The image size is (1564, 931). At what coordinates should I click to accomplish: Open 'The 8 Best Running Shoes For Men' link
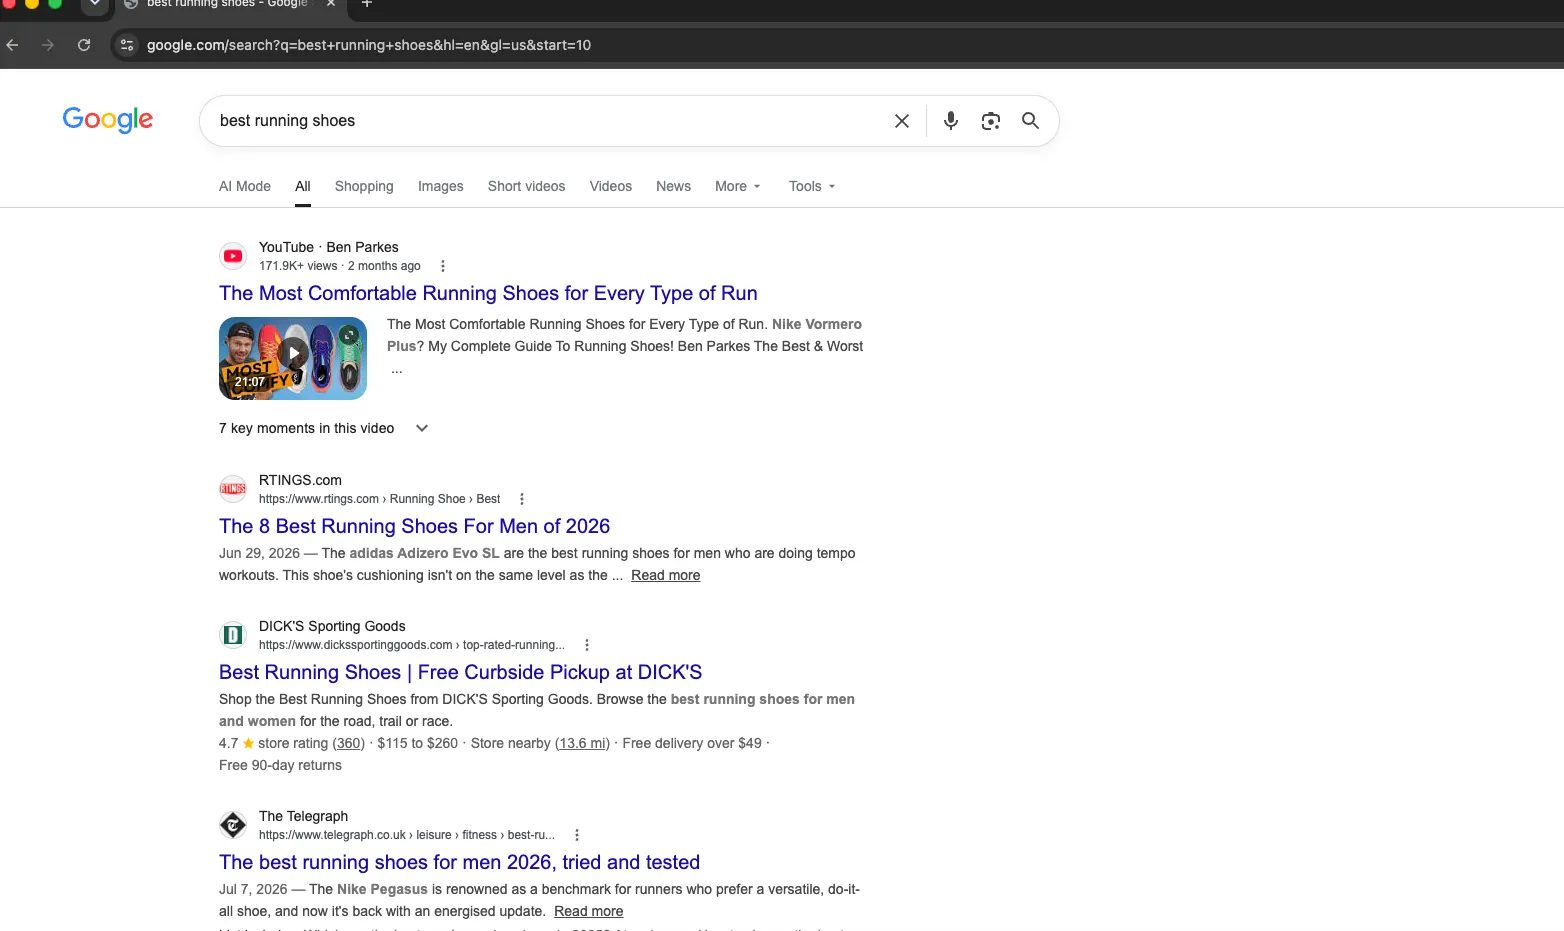pos(415,526)
